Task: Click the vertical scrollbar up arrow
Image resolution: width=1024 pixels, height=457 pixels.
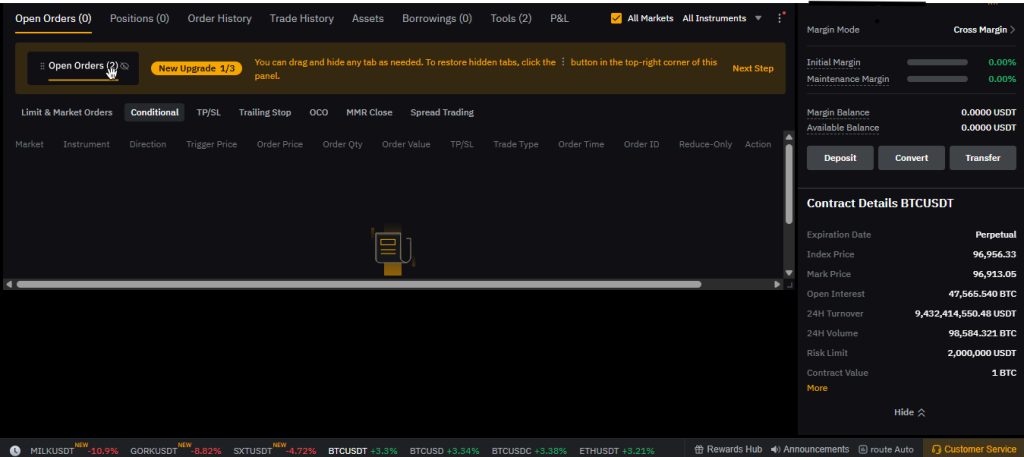Action: coord(789,137)
